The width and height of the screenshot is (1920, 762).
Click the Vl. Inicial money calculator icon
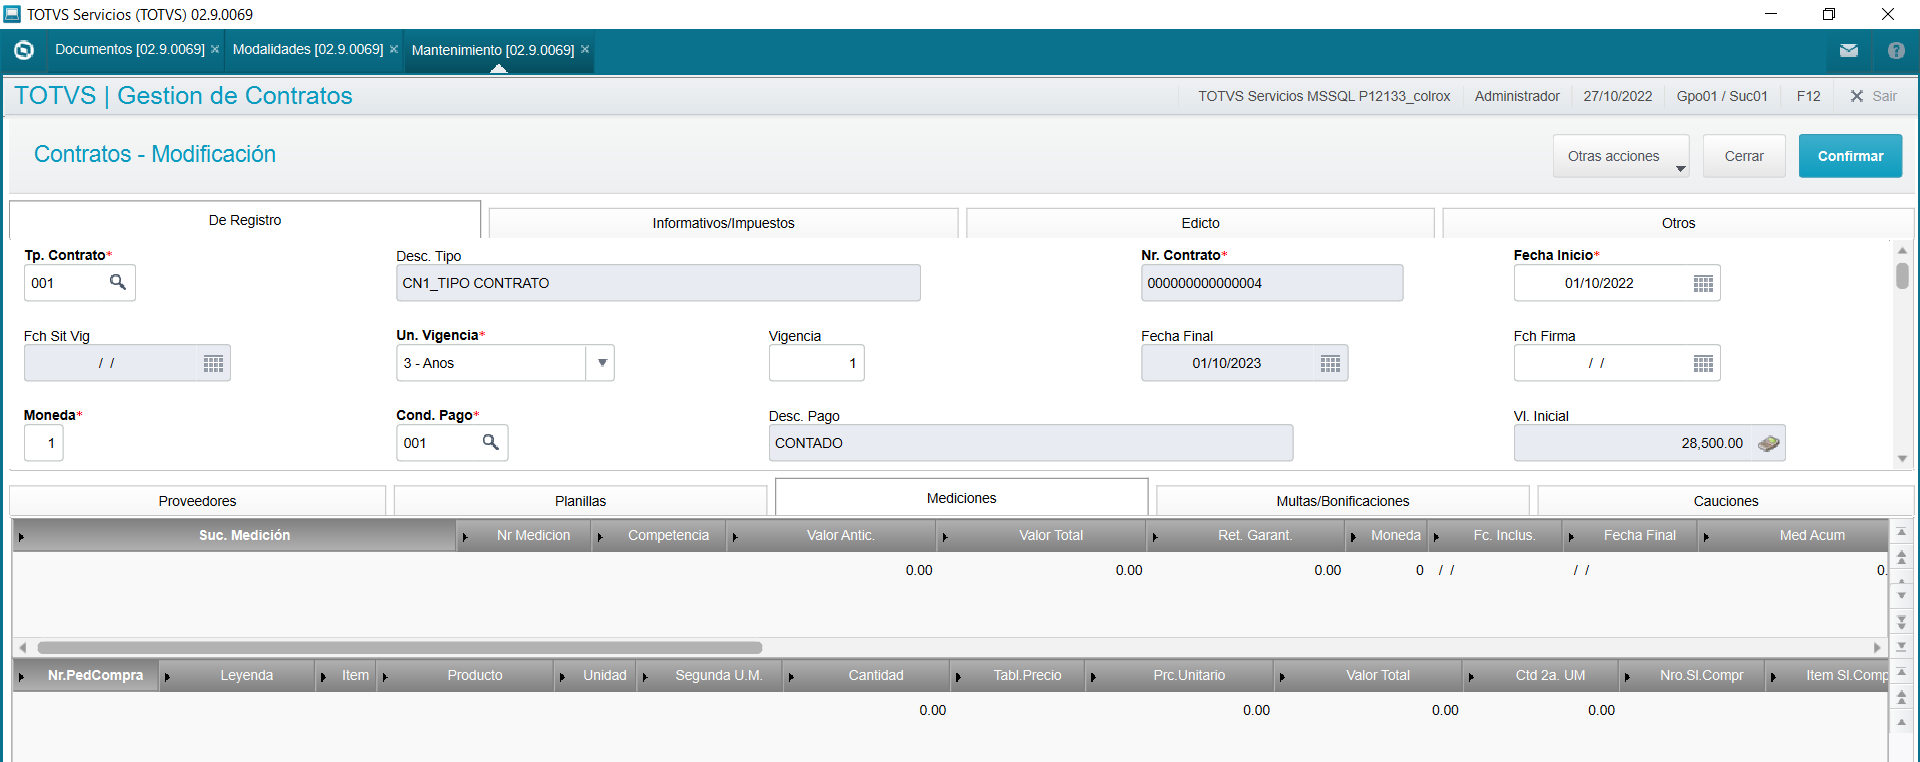click(1769, 443)
